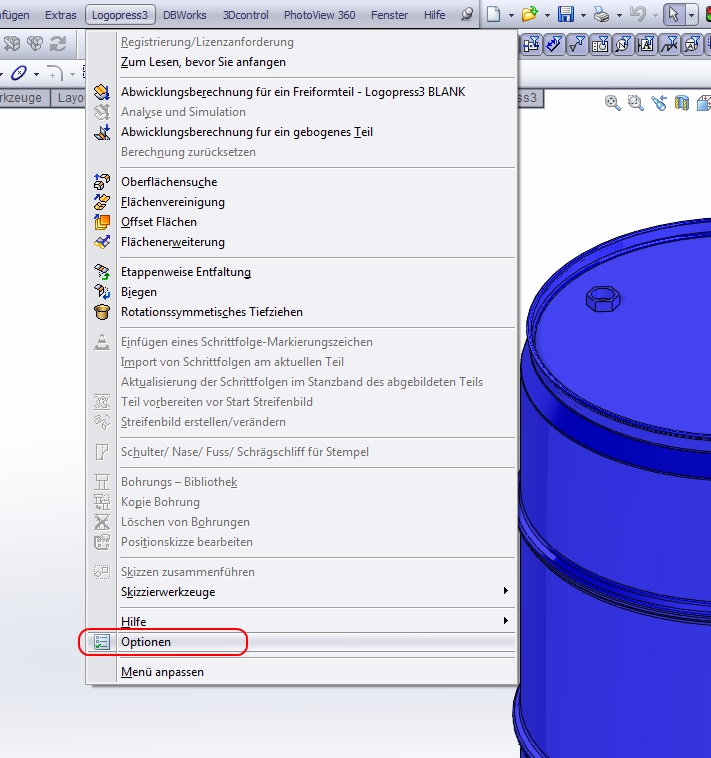Click the Flächenvereinigung icon
711x758 pixels.
pos(102,202)
